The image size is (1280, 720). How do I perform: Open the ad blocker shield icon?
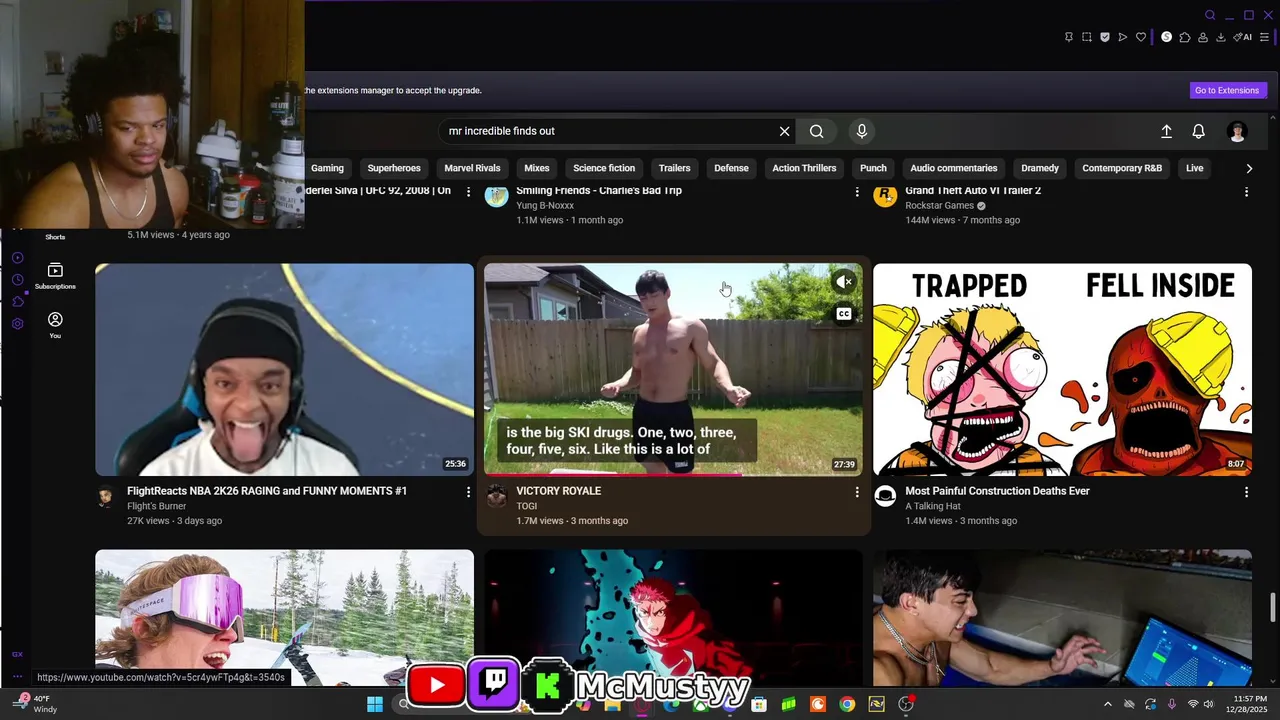click(x=1105, y=37)
